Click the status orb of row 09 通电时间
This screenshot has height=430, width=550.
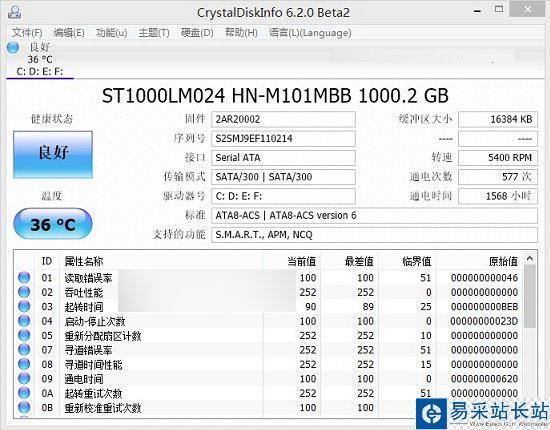(x=24, y=378)
